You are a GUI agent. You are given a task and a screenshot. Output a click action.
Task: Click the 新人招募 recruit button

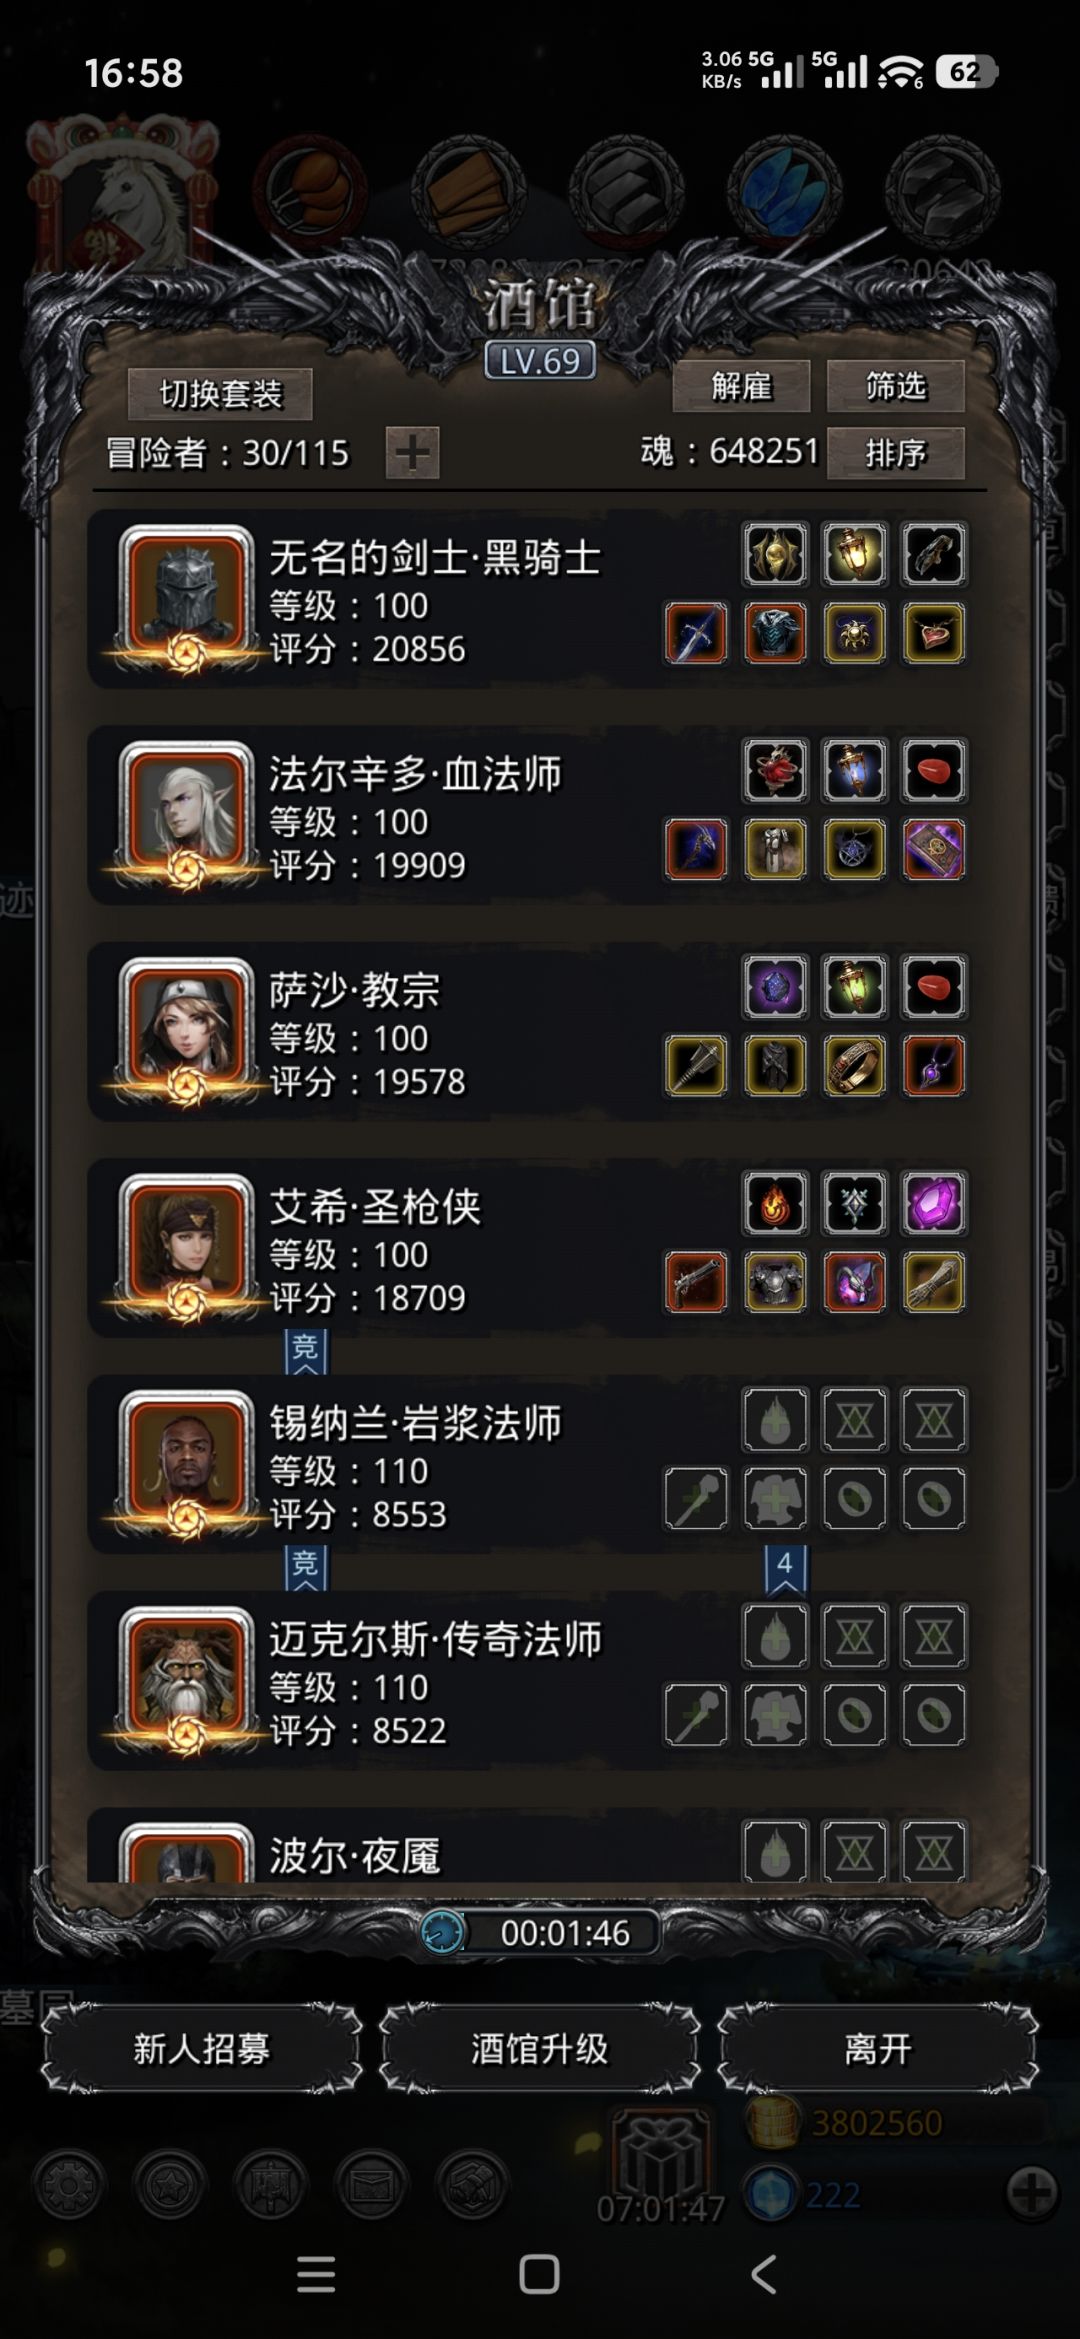pos(201,2049)
